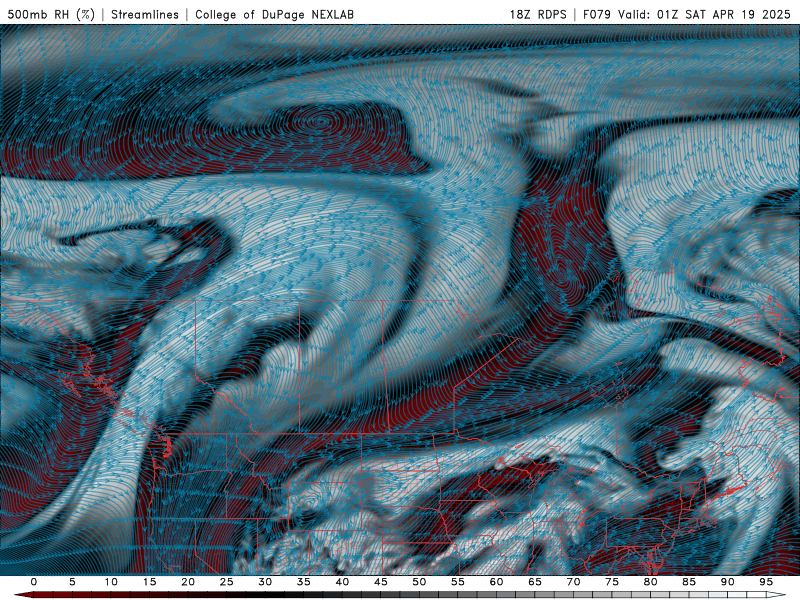Click the colorbar label '5'
Screen dimensions: 800x600
[x=72, y=582]
